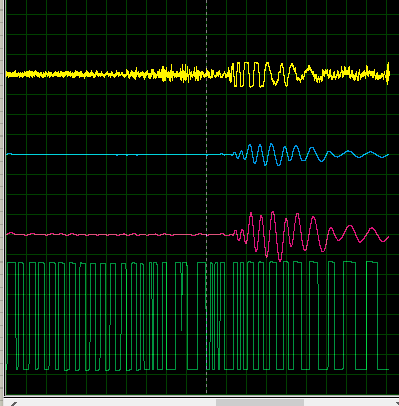Click the scrollbar track left of the thumb
399x406 pixels.
click(118, 403)
